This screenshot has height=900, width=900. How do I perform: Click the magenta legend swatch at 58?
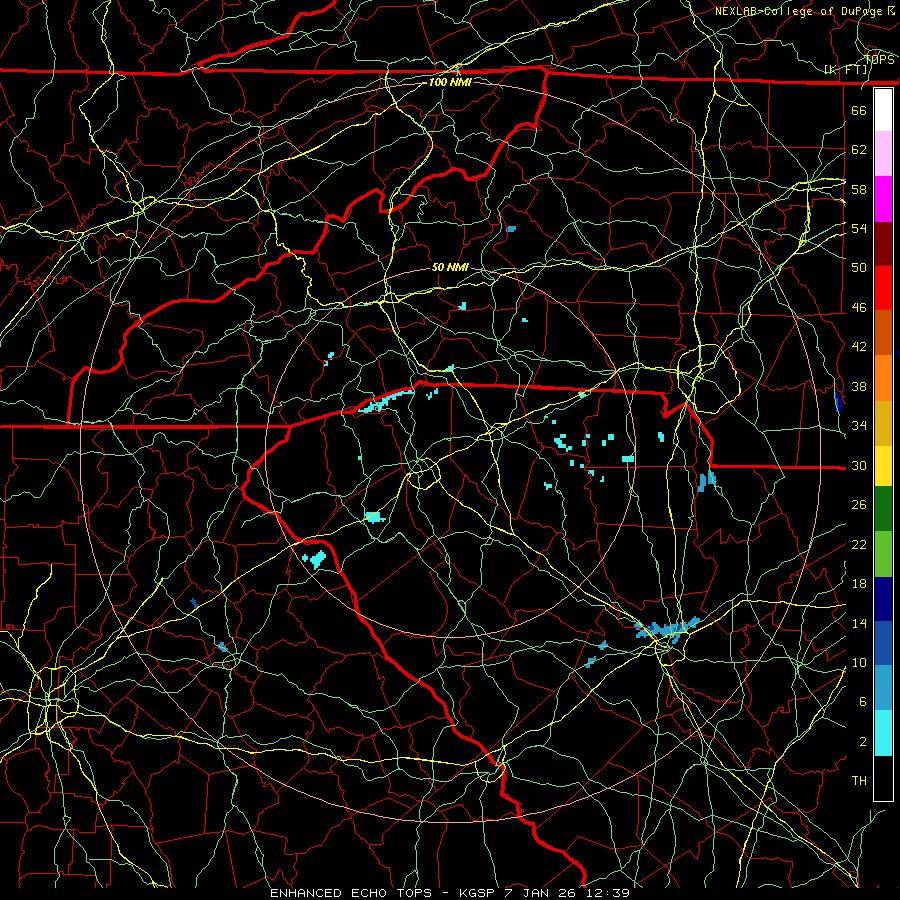click(883, 199)
